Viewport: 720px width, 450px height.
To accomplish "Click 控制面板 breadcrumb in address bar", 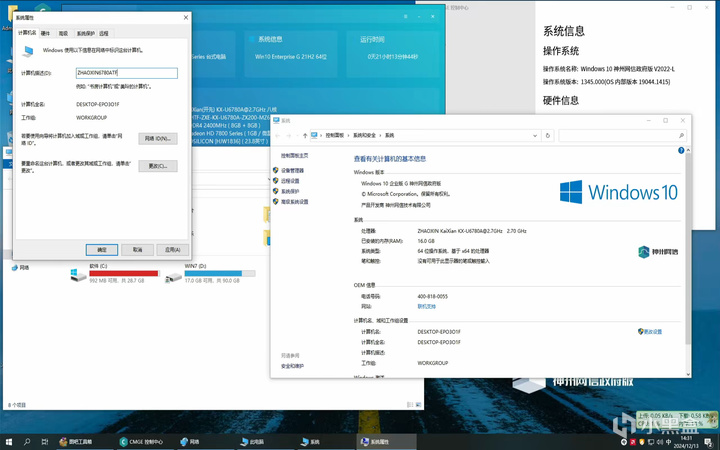I will coord(335,135).
